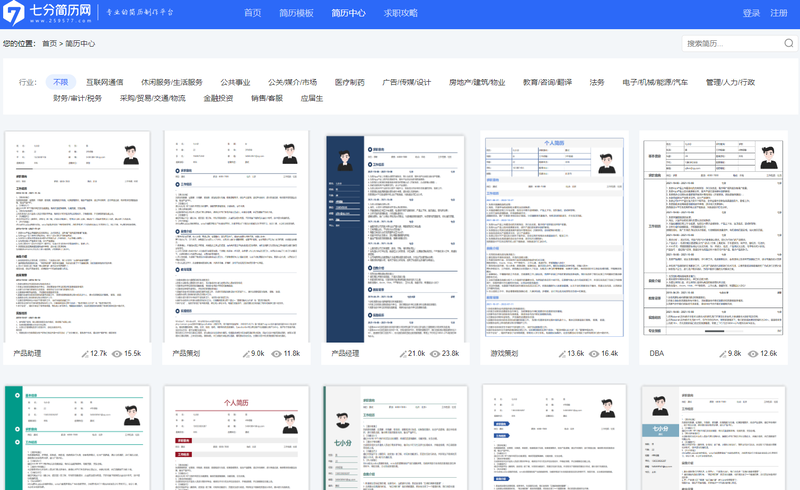The image size is (800, 490).
Task: Click the eye icon on 产品策划 card
Action: (x=277, y=354)
